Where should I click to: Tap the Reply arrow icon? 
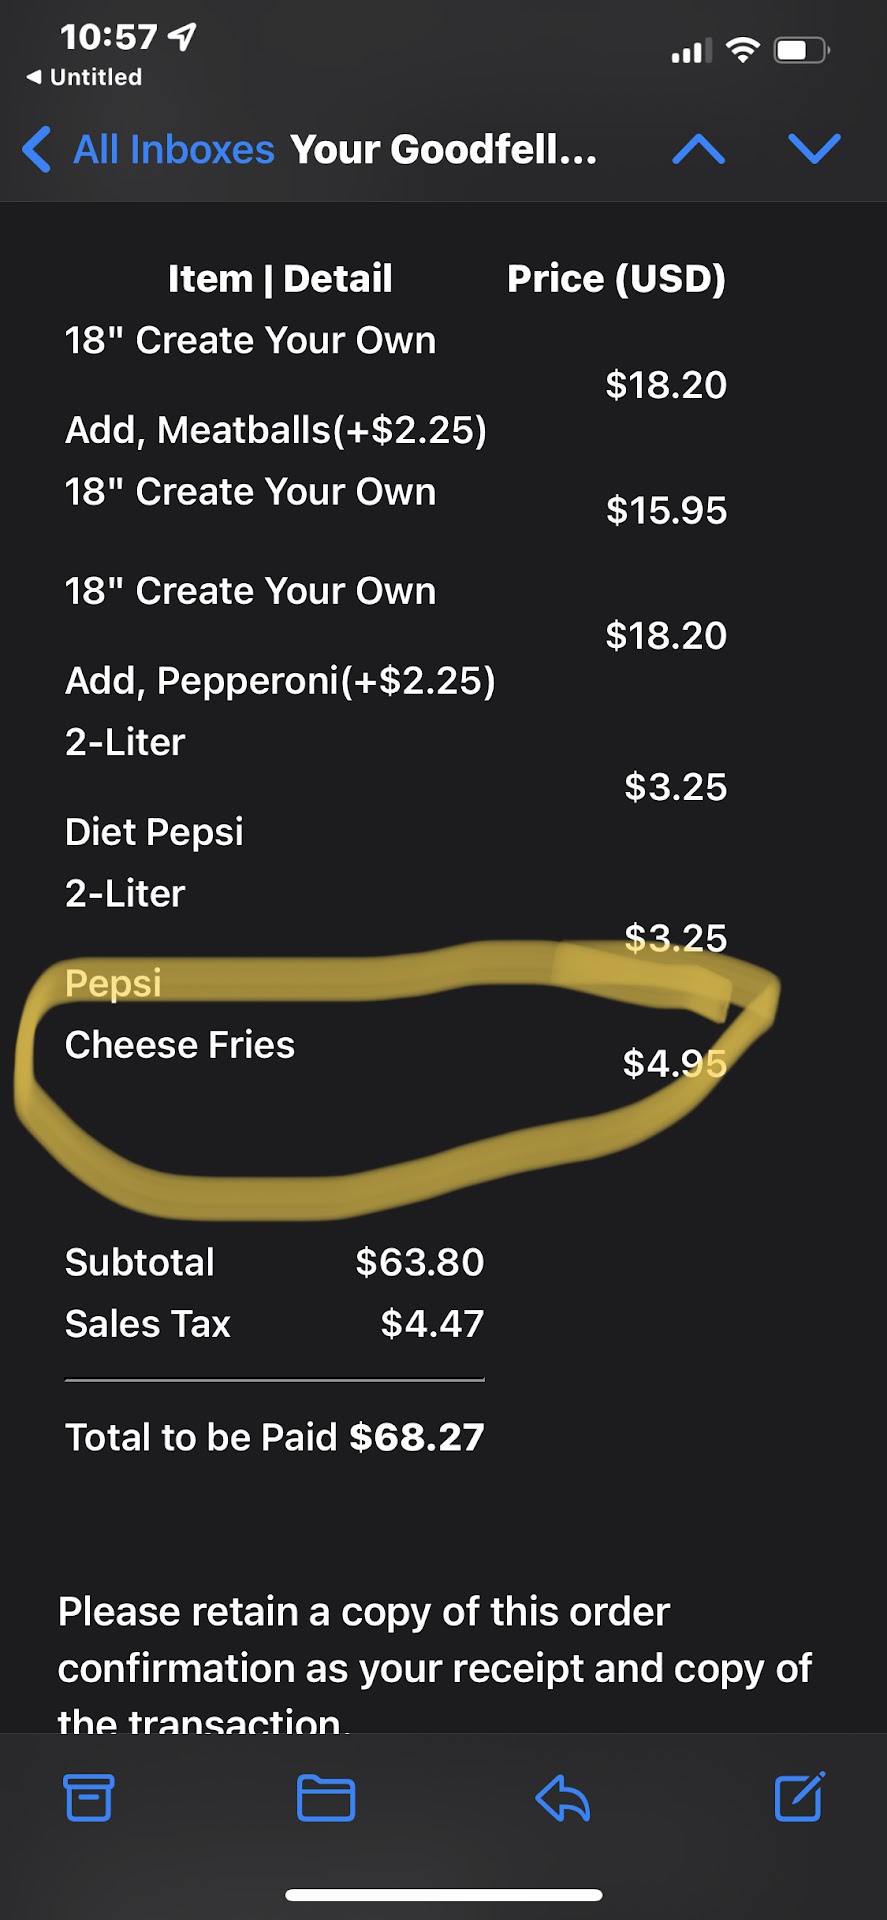click(x=562, y=1798)
